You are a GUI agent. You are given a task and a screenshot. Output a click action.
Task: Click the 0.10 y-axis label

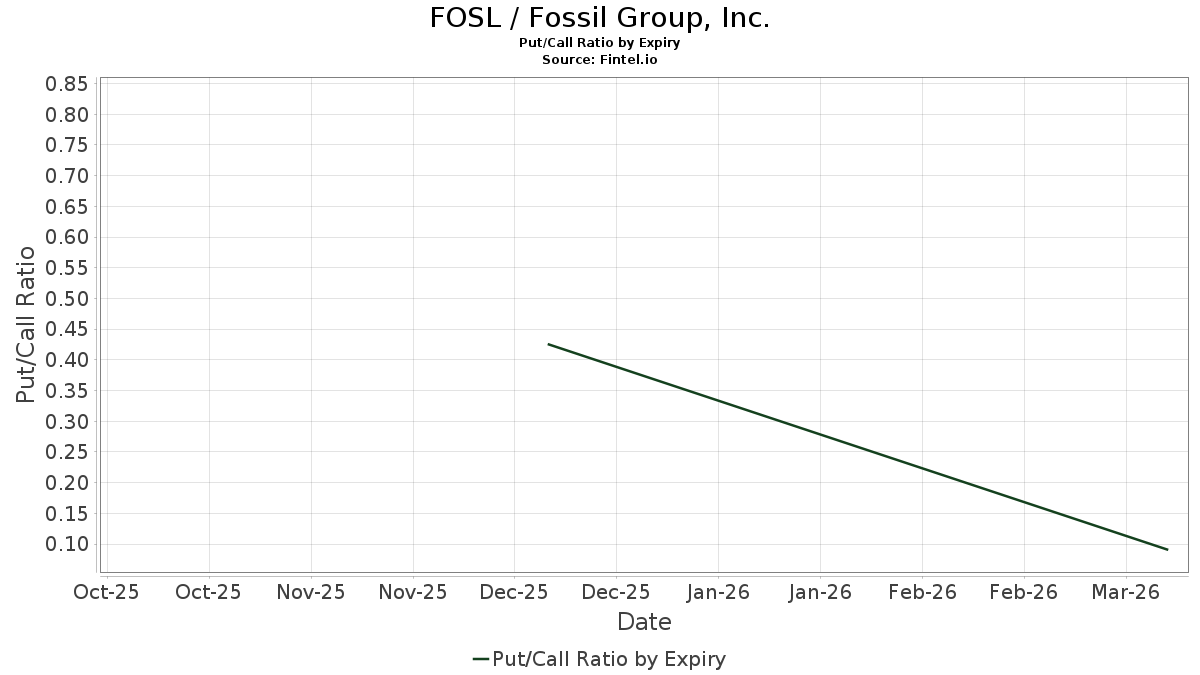point(68,544)
